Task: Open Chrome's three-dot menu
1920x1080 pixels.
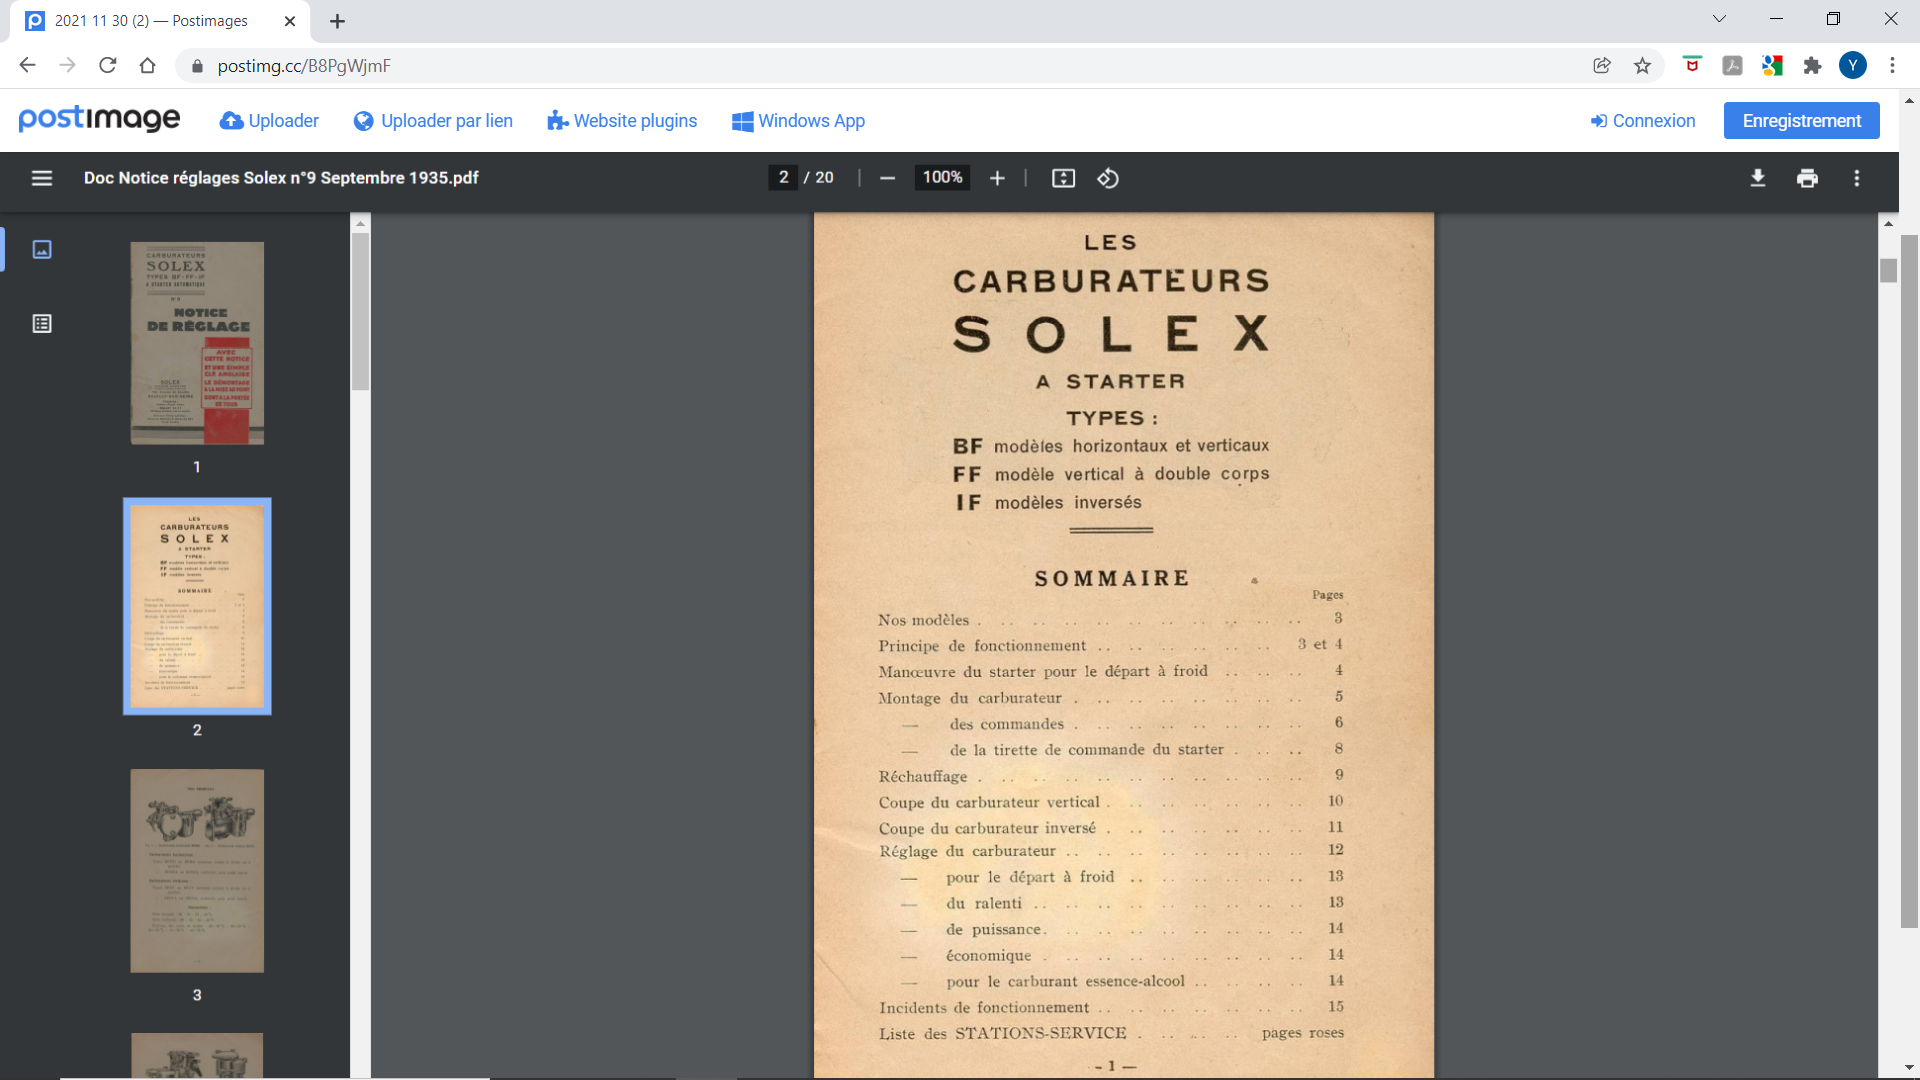Action: click(1892, 65)
